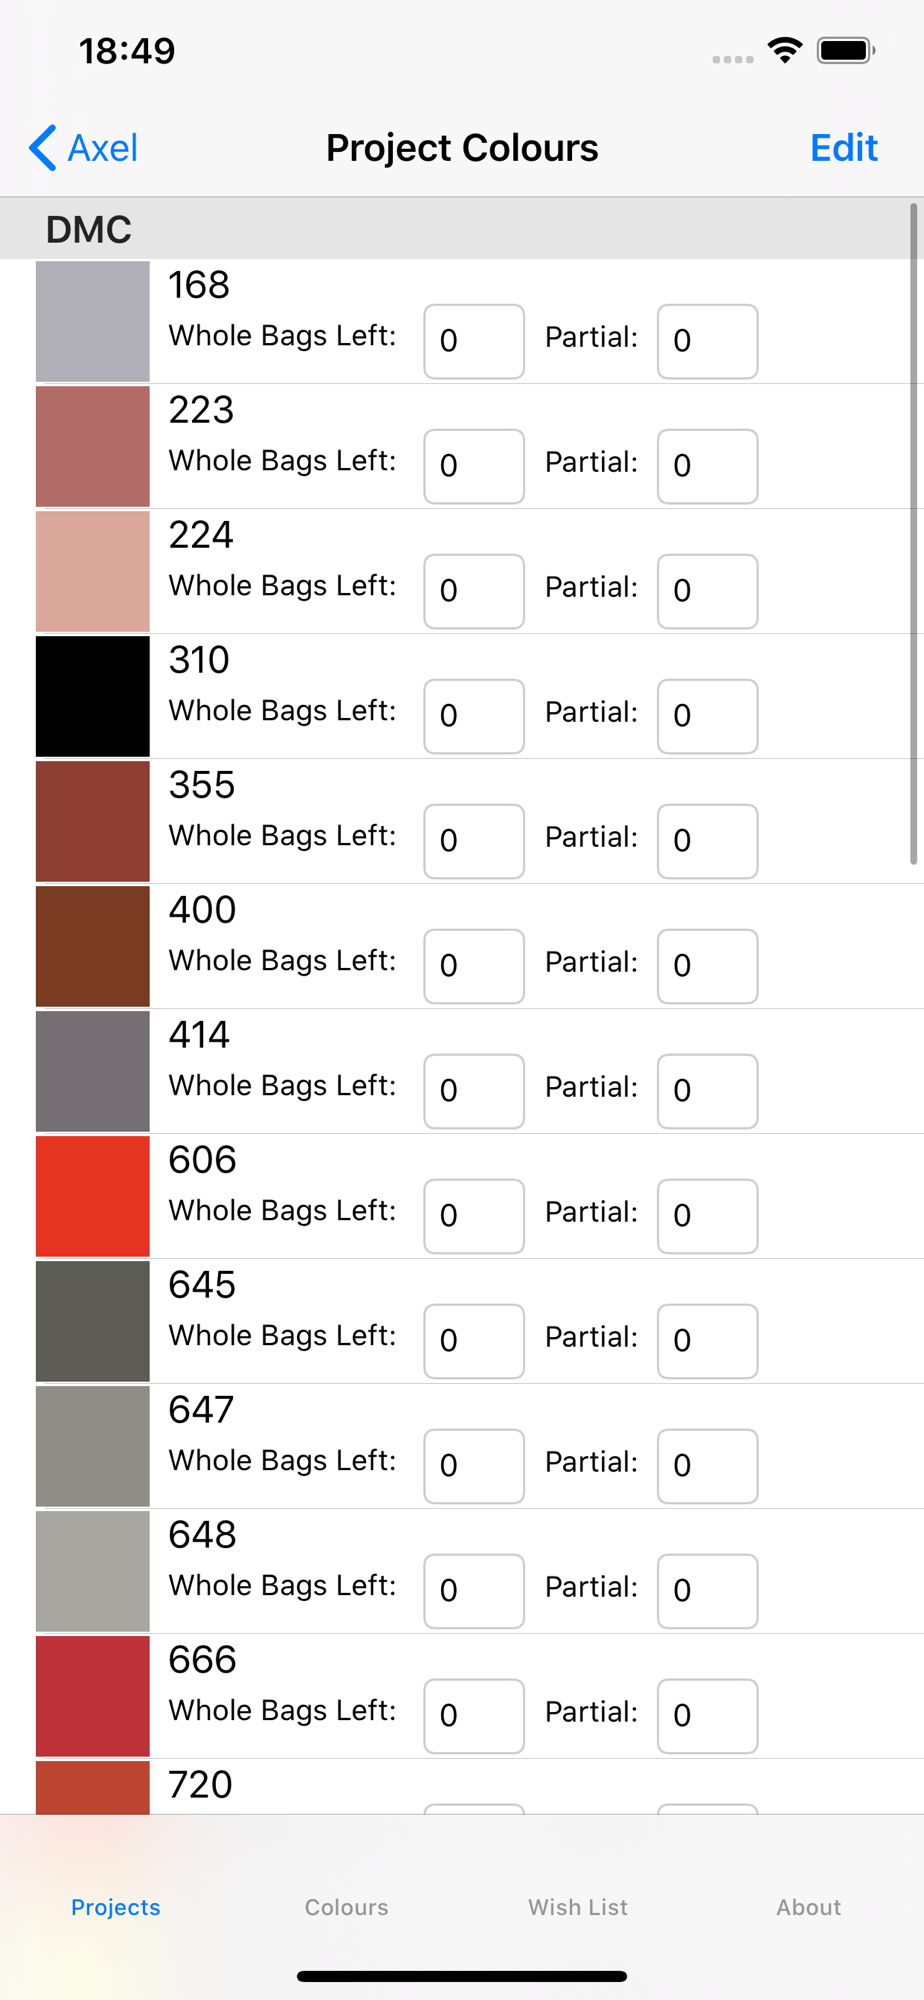This screenshot has width=924, height=2000.
Task: Select the pink 224 colour swatch
Action: pos(93,571)
